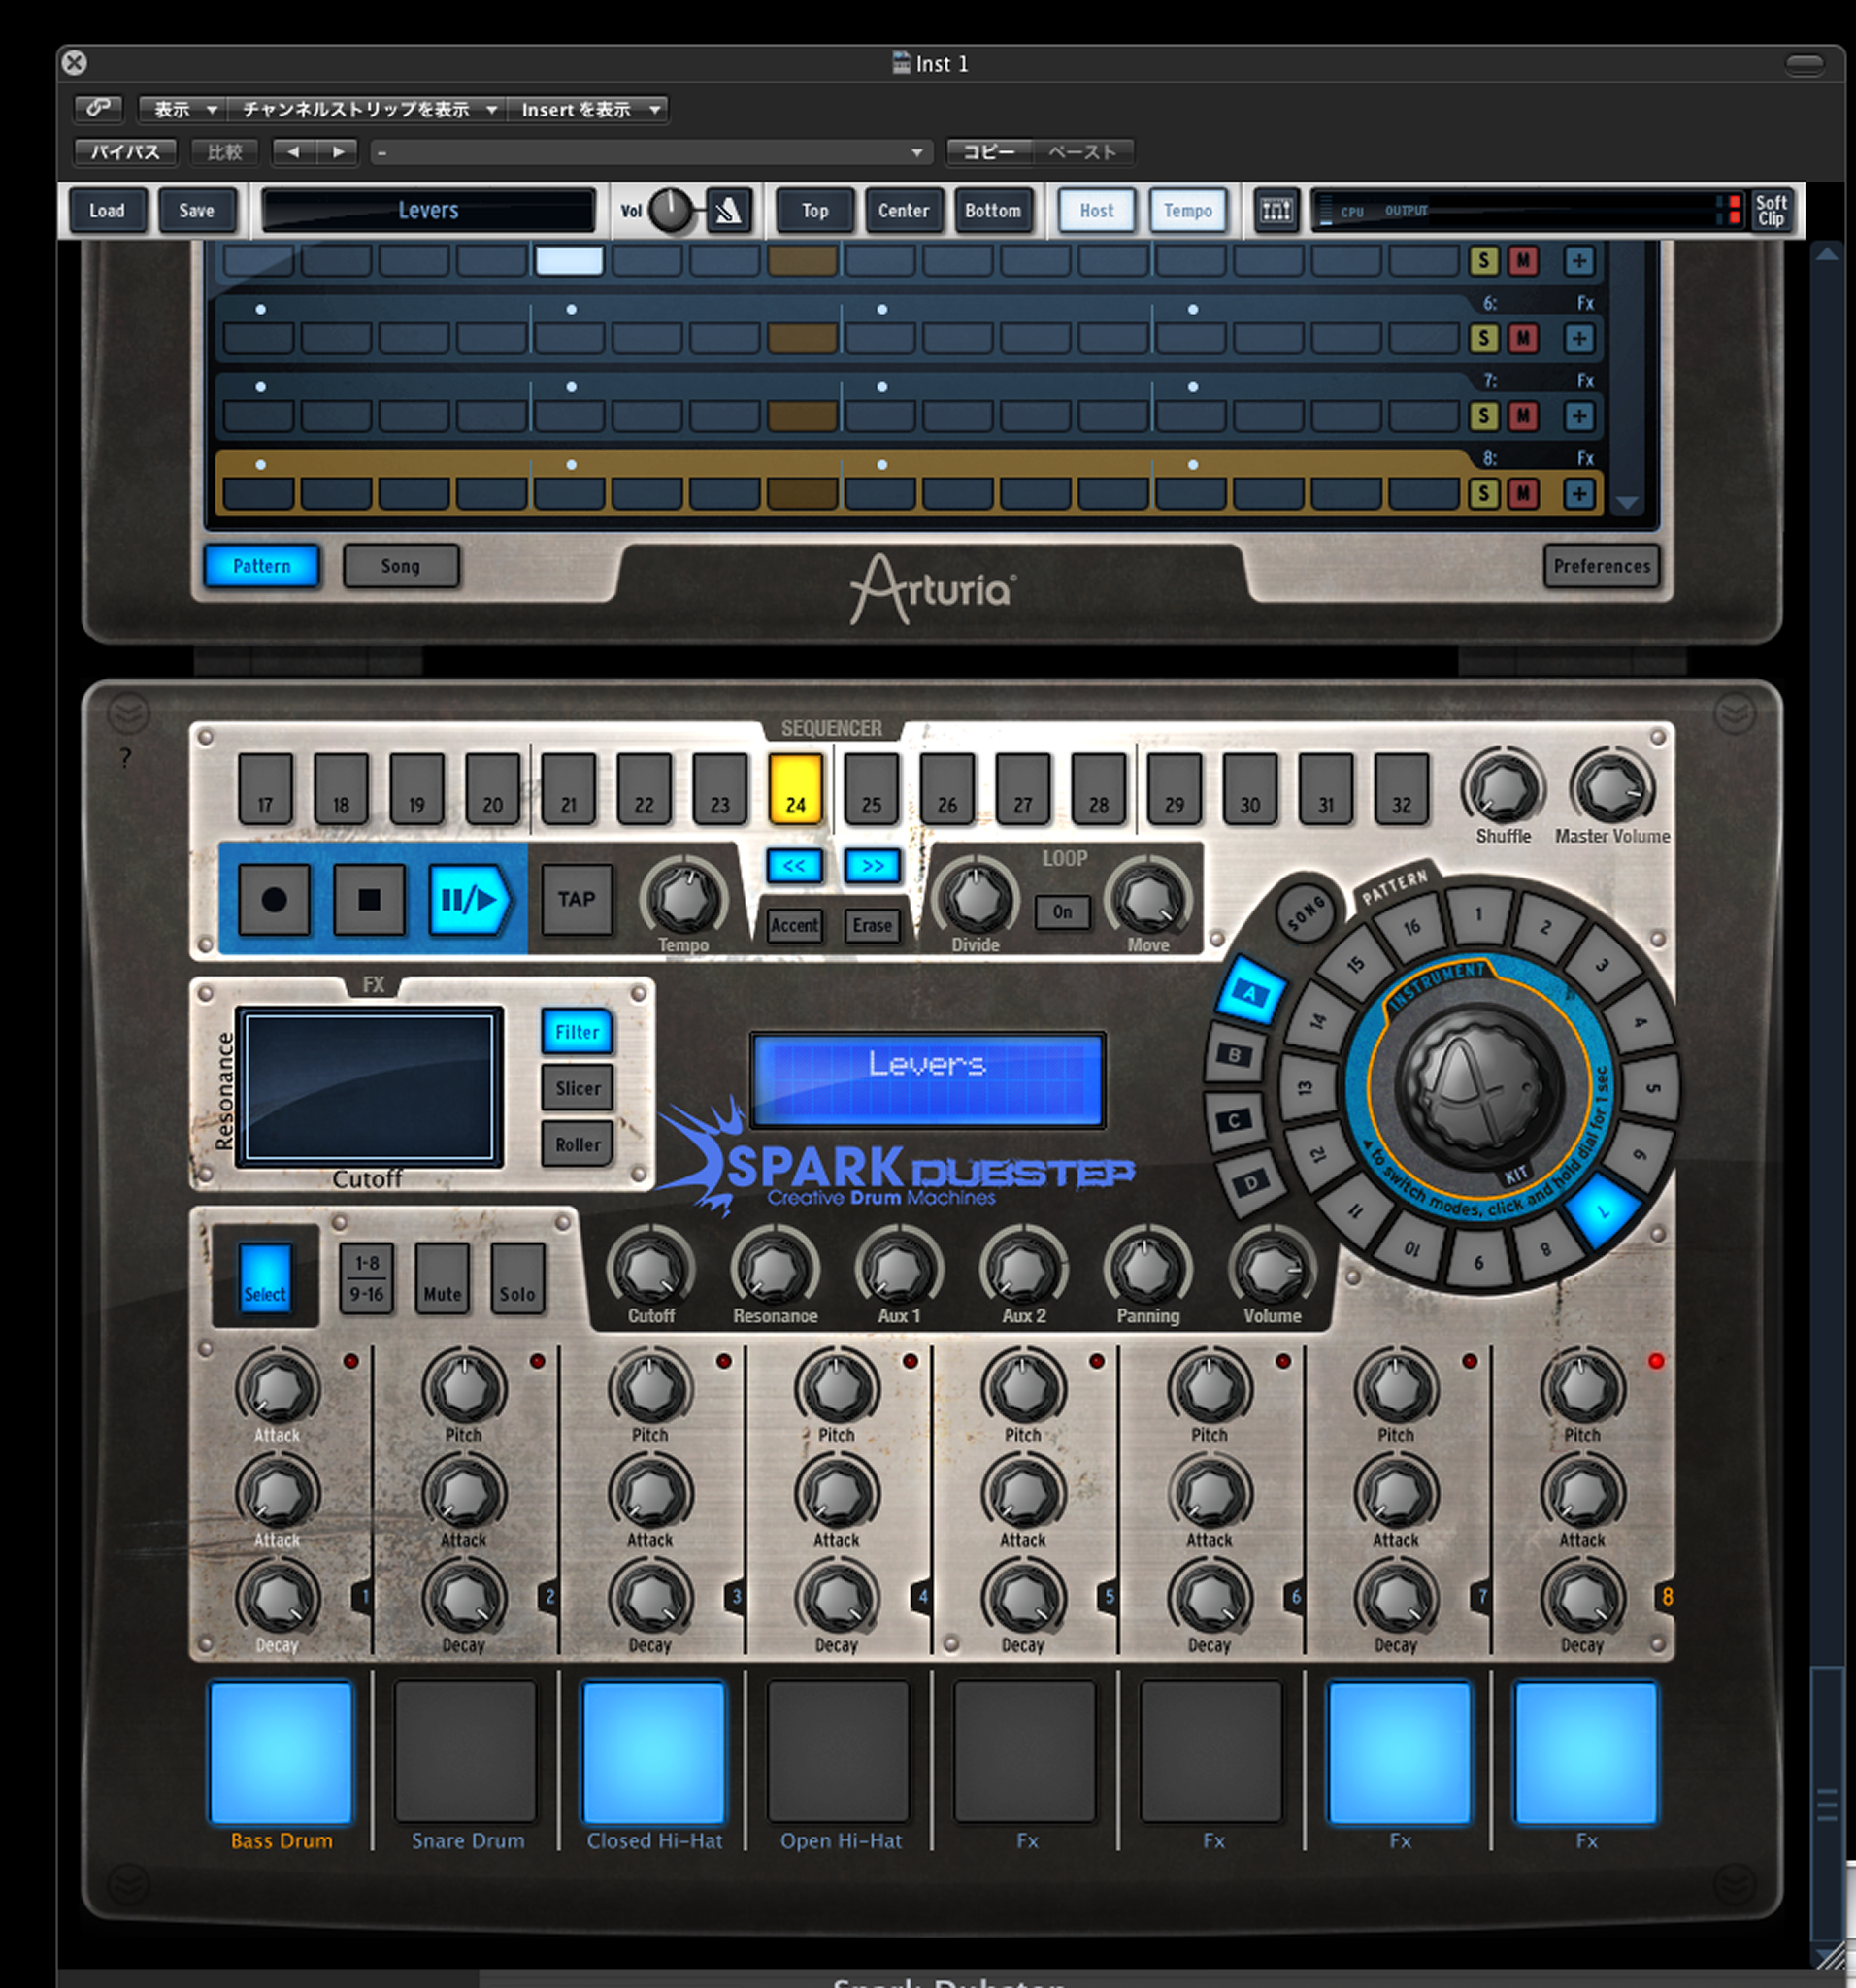
Task: Click the previous preset arrow
Action: [293, 152]
